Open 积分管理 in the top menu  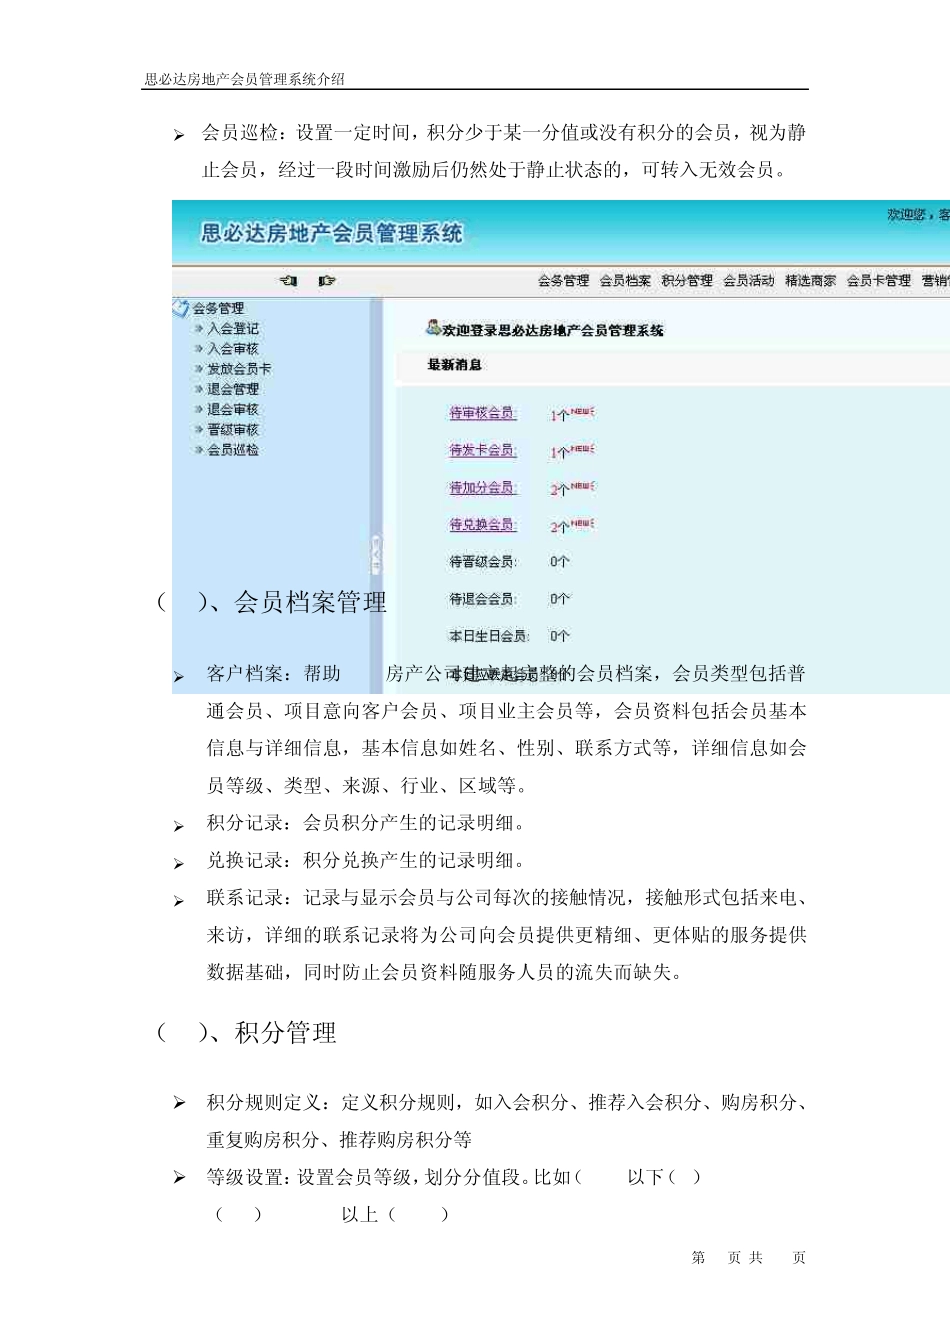pyautogui.click(x=687, y=281)
